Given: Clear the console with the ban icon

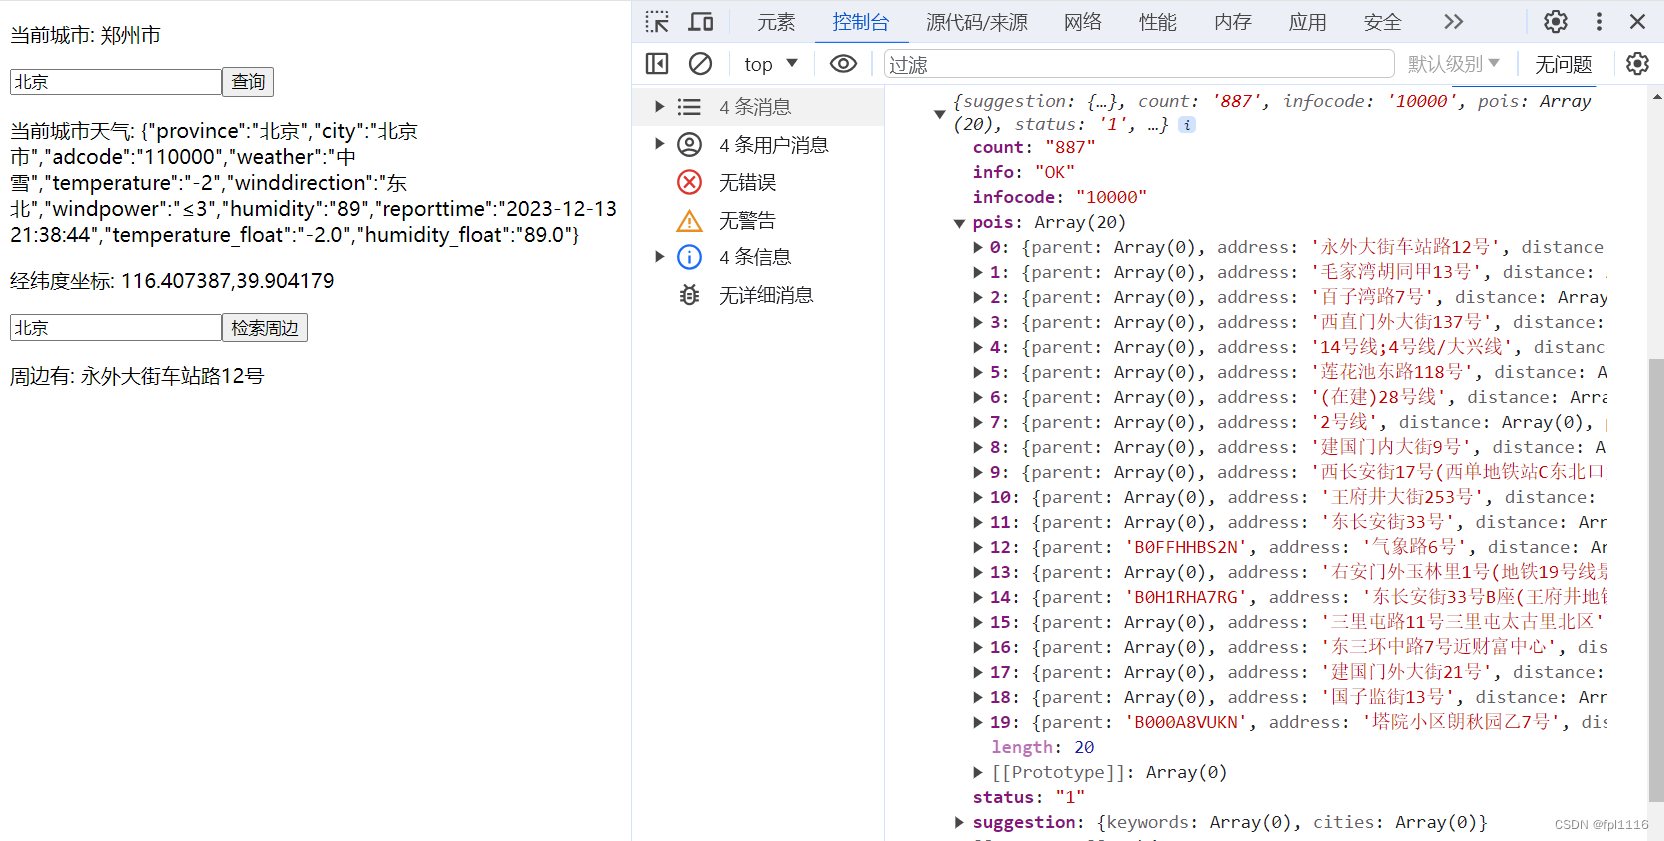Looking at the screenshot, I should point(701,64).
